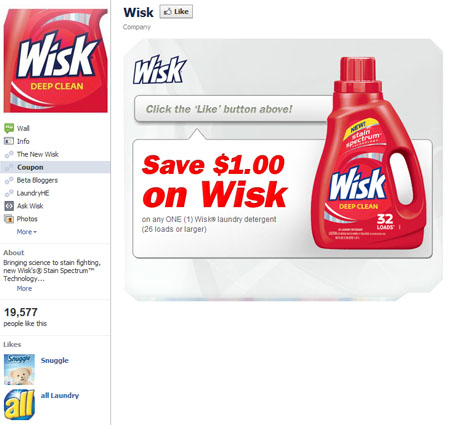Click the red Wisk detergent bottle image
Image resolution: width=450 pixels, height=425 pixels.
point(369,153)
